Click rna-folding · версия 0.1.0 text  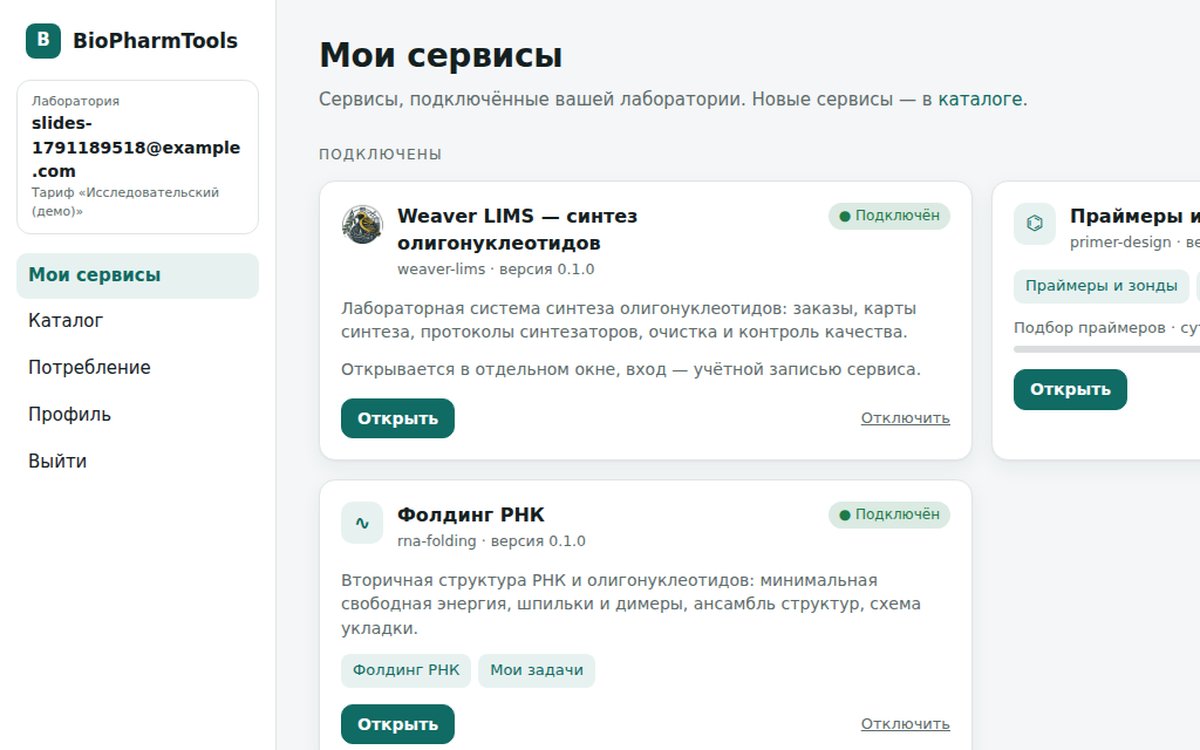click(491, 541)
